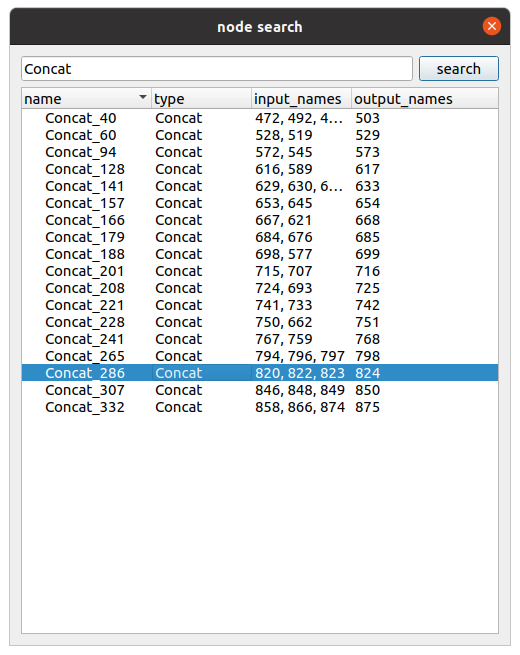The image size is (520, 655).
Task: Choose the Concat_241 row
Action: point(260,339)
